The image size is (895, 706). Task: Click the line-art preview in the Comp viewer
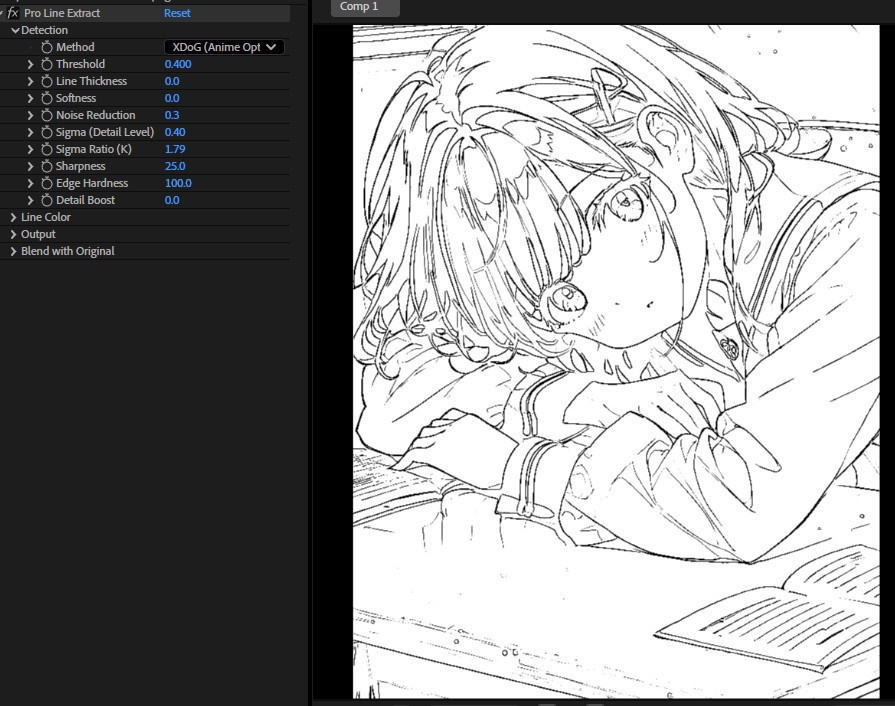[616, 361]
